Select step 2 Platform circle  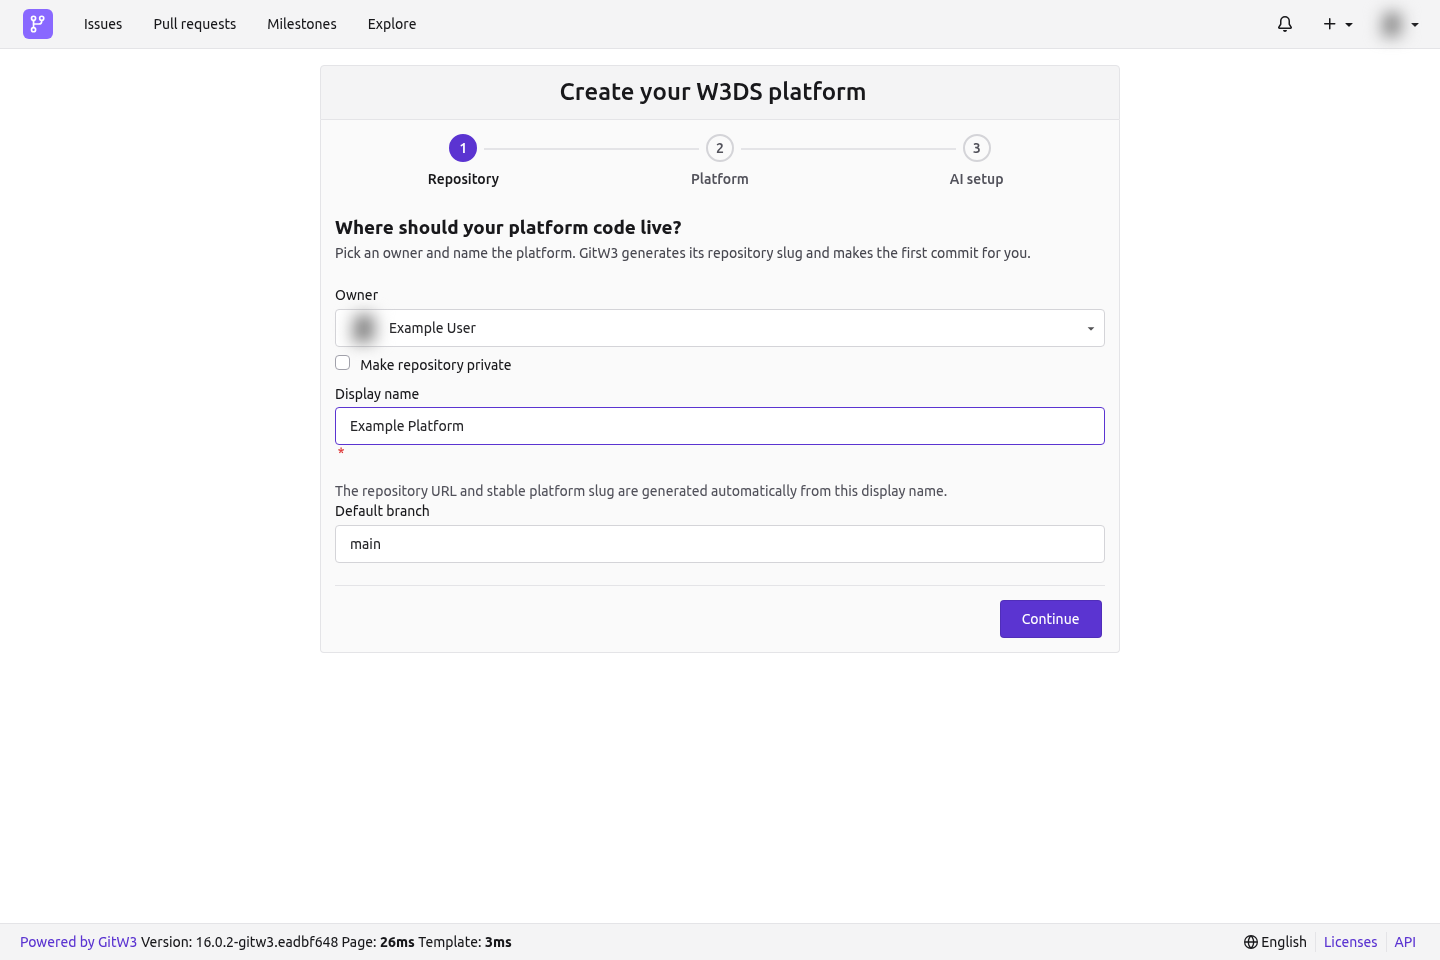[720, 148]
